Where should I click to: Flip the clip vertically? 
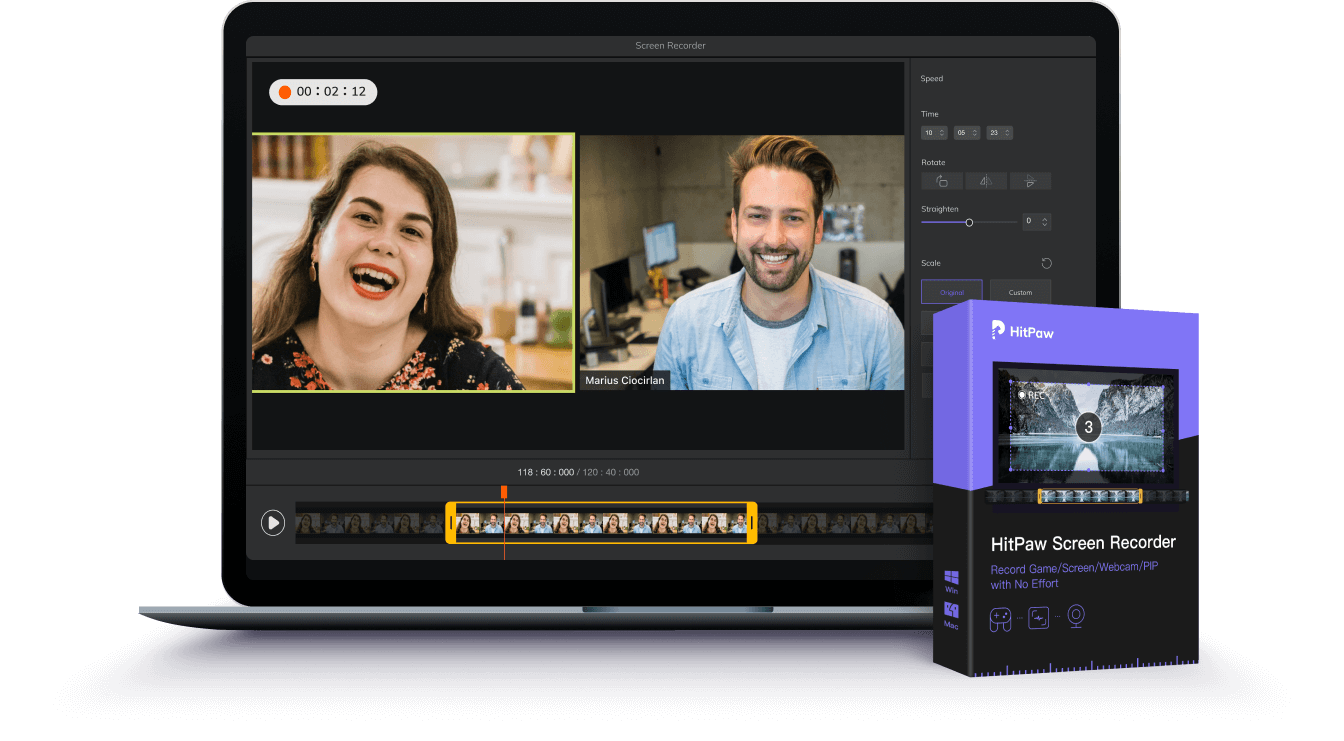coord(1030,181)
